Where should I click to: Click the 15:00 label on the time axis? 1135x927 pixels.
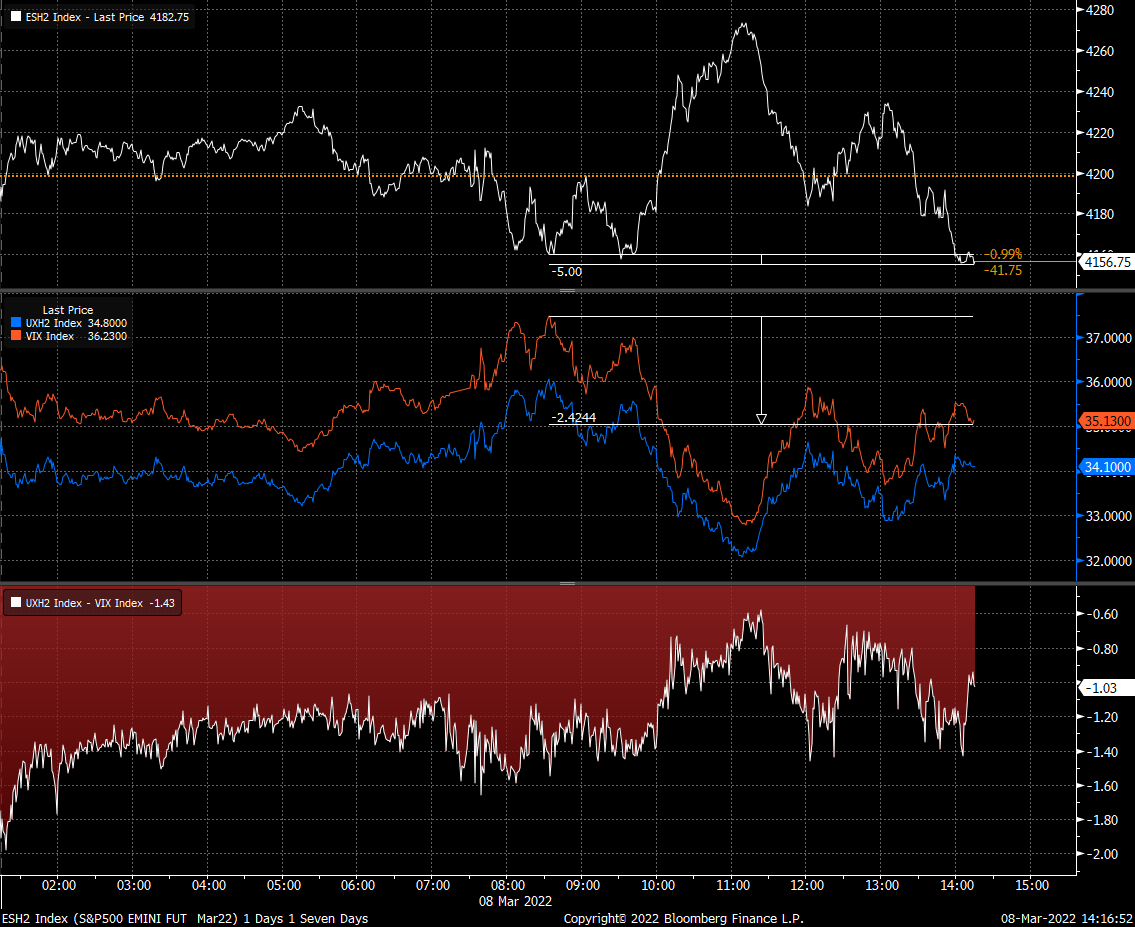pos(1031,885)
